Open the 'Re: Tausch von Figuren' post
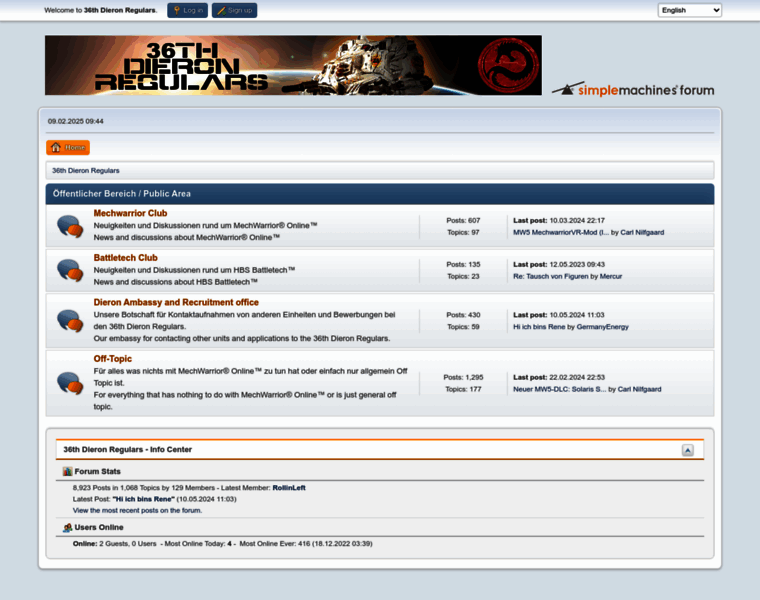This screenshot has width=760, height=600. (551, 276)
